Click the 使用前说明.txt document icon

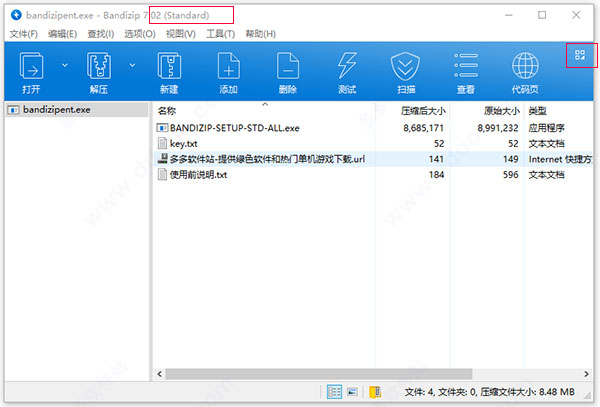[x=162, y=175]
